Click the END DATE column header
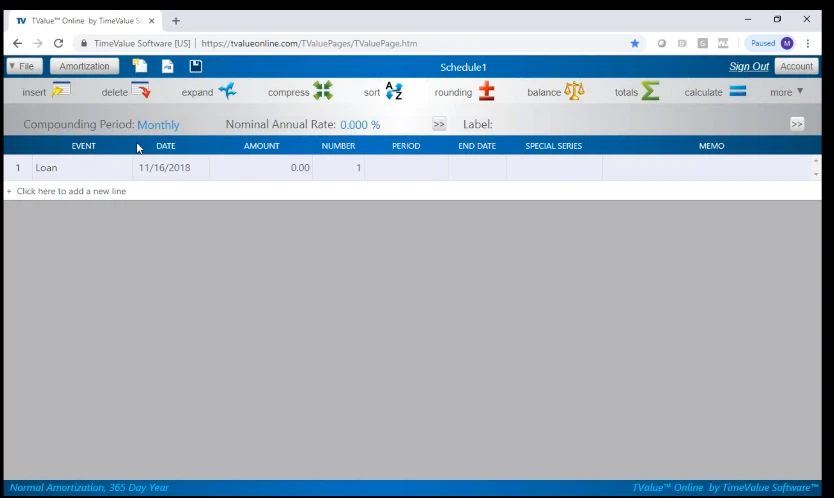The width and height of the screenshot is (834, 498). (477, 146)
